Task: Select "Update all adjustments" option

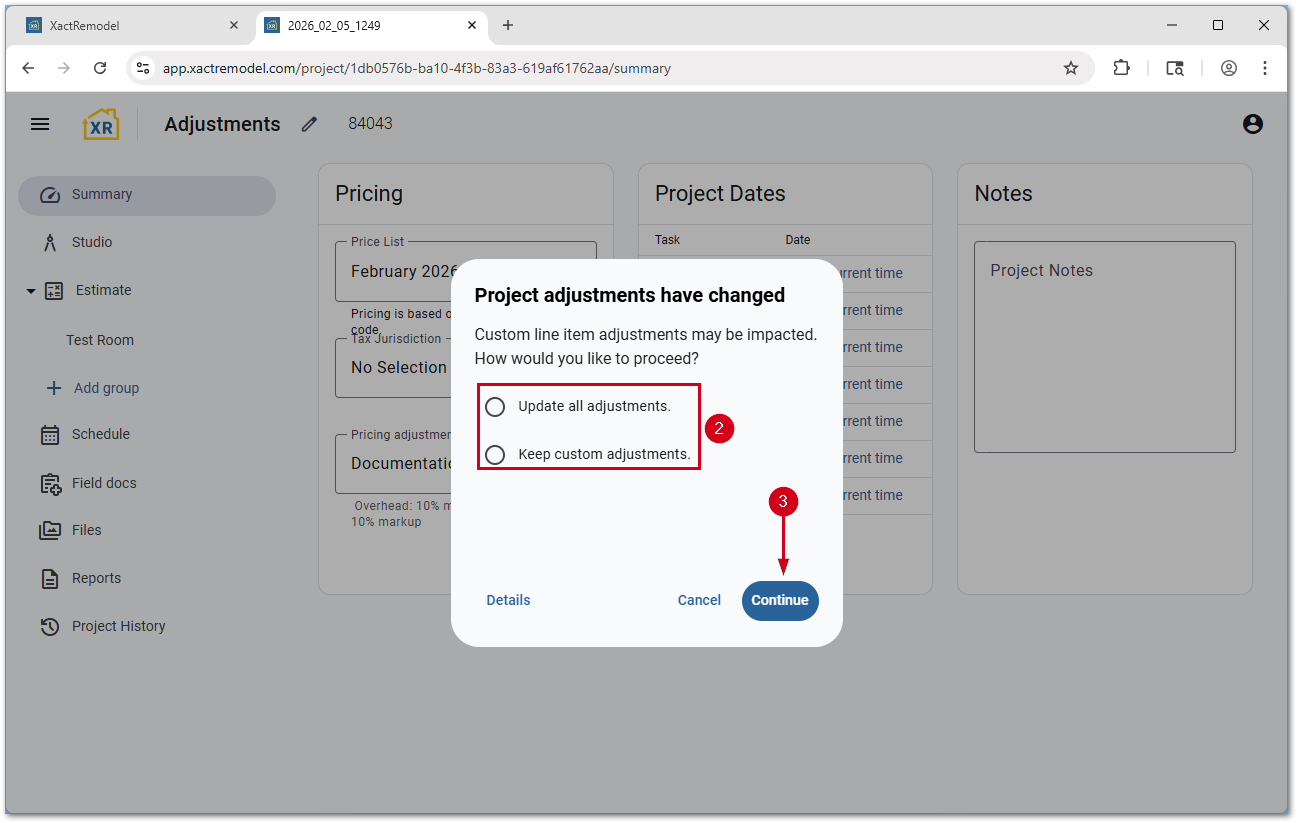Action: 495,407
